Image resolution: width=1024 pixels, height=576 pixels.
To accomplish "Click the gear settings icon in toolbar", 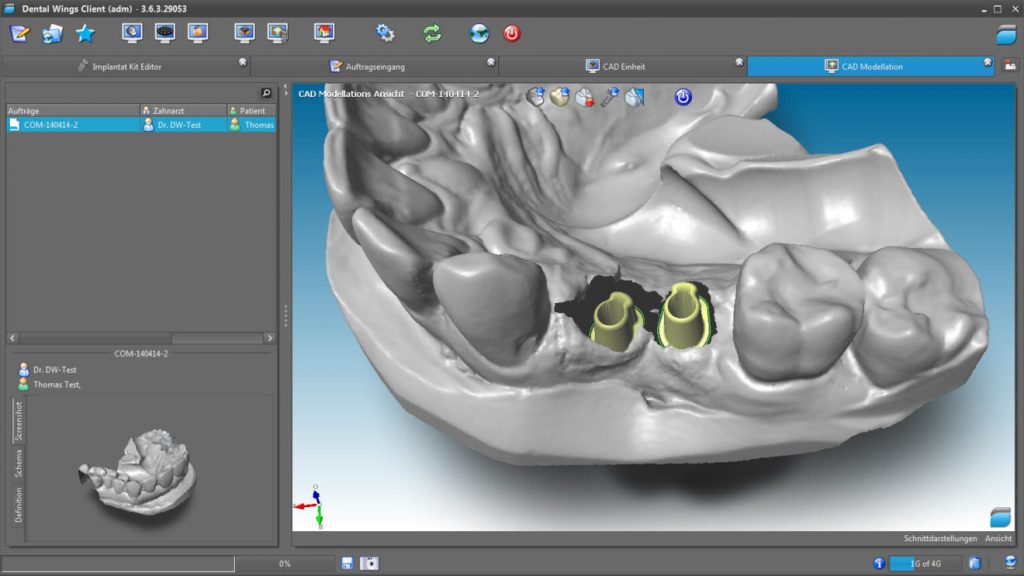I will pos(385,33).
